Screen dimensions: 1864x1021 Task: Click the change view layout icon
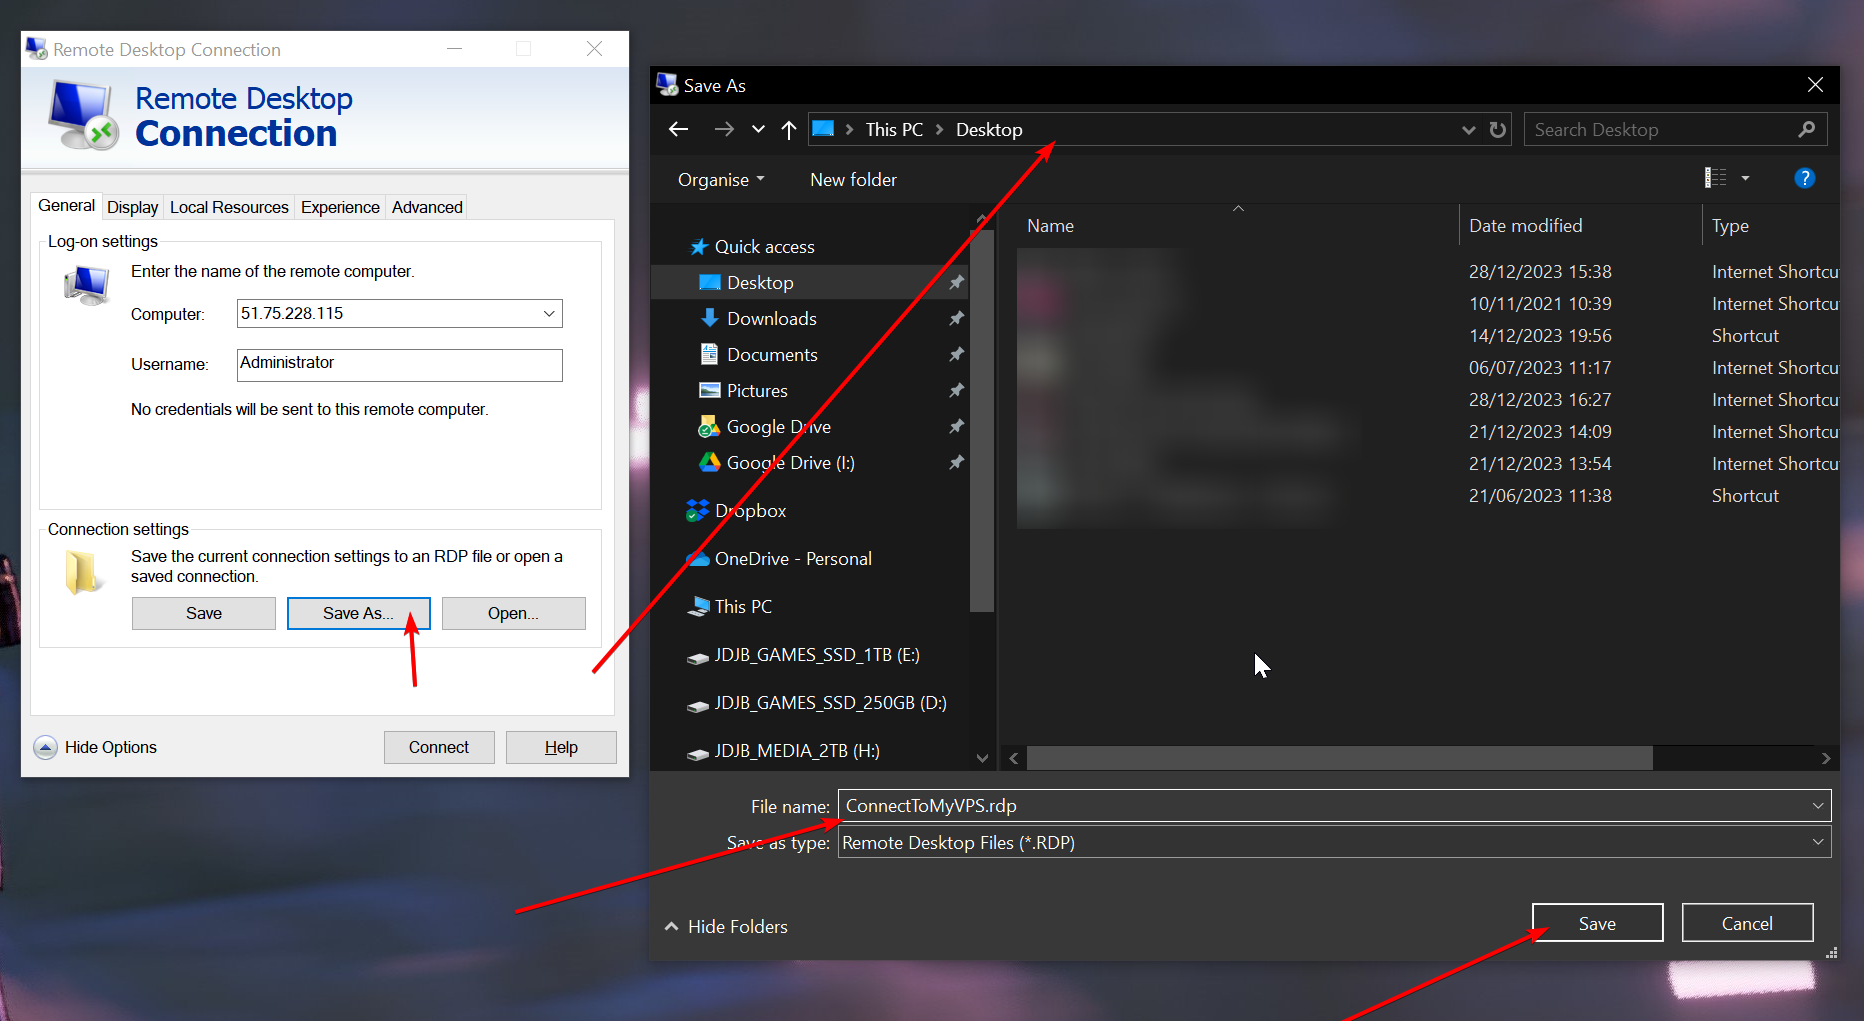(1716, 178)
